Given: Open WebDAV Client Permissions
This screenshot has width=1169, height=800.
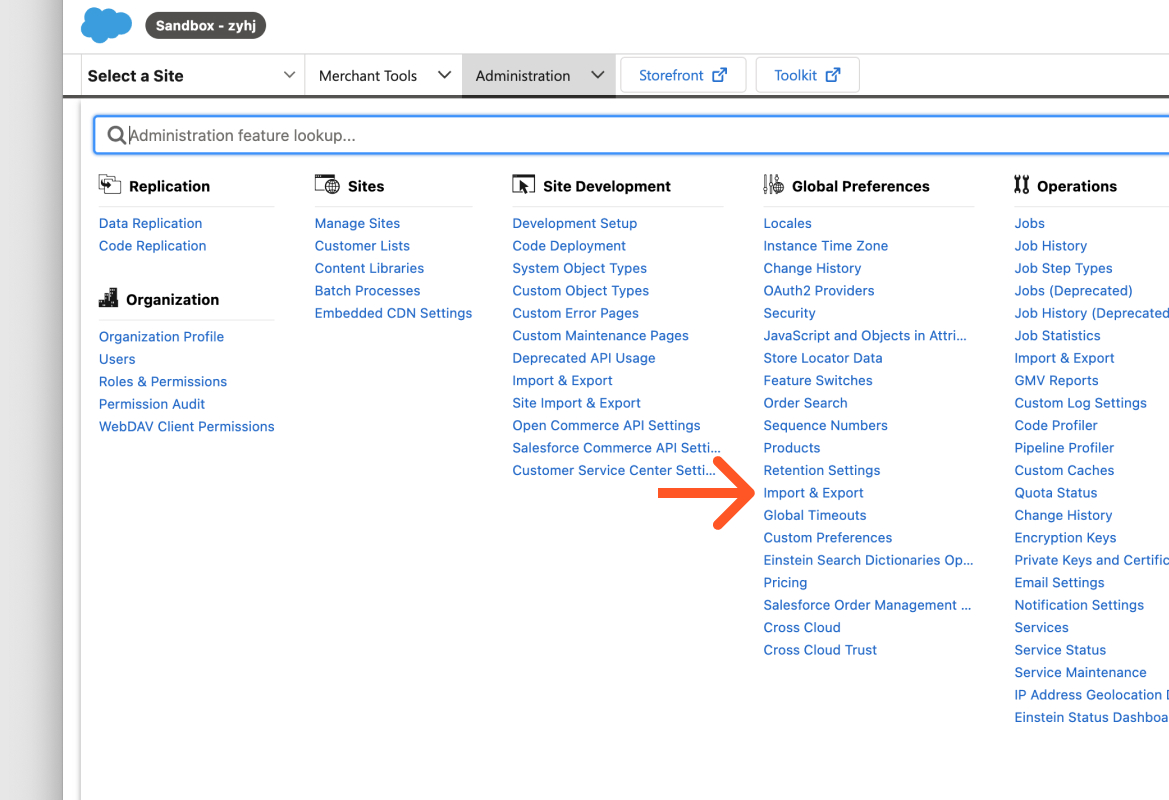Looking at the screenshot, I should pyautogui.click(x=187, y=426).
